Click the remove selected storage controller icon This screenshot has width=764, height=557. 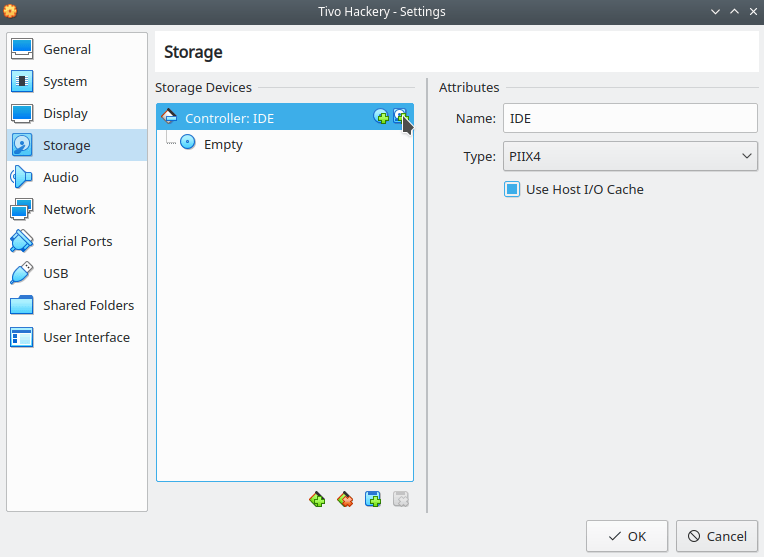coord(345,499)
